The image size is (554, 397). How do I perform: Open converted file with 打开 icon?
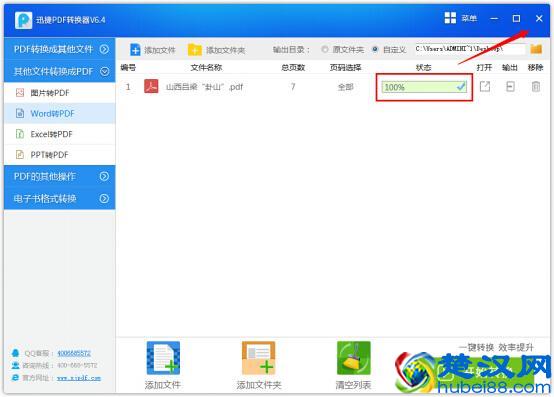(x=485, y=87)
